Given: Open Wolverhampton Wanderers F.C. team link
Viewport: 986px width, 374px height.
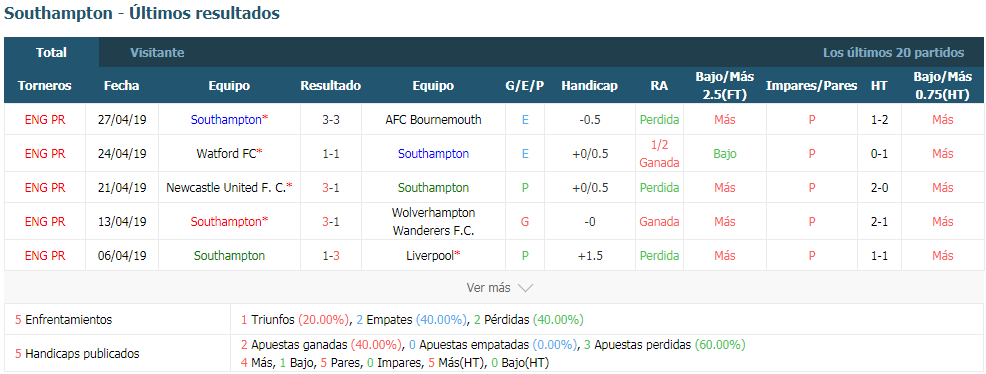Looking at the screenshot, I should pos(433,221).
